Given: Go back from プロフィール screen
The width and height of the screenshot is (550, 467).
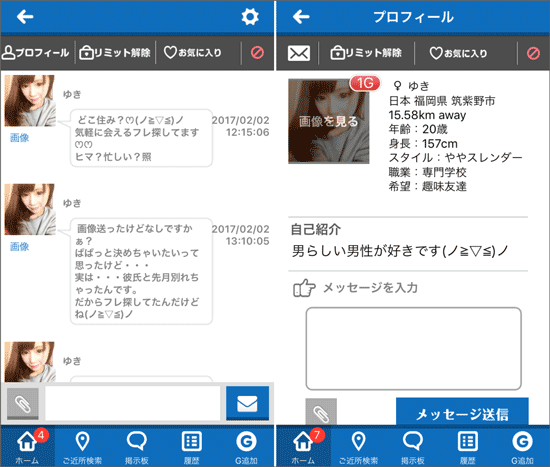Looking at the screenshot, I should click(301, 16).
